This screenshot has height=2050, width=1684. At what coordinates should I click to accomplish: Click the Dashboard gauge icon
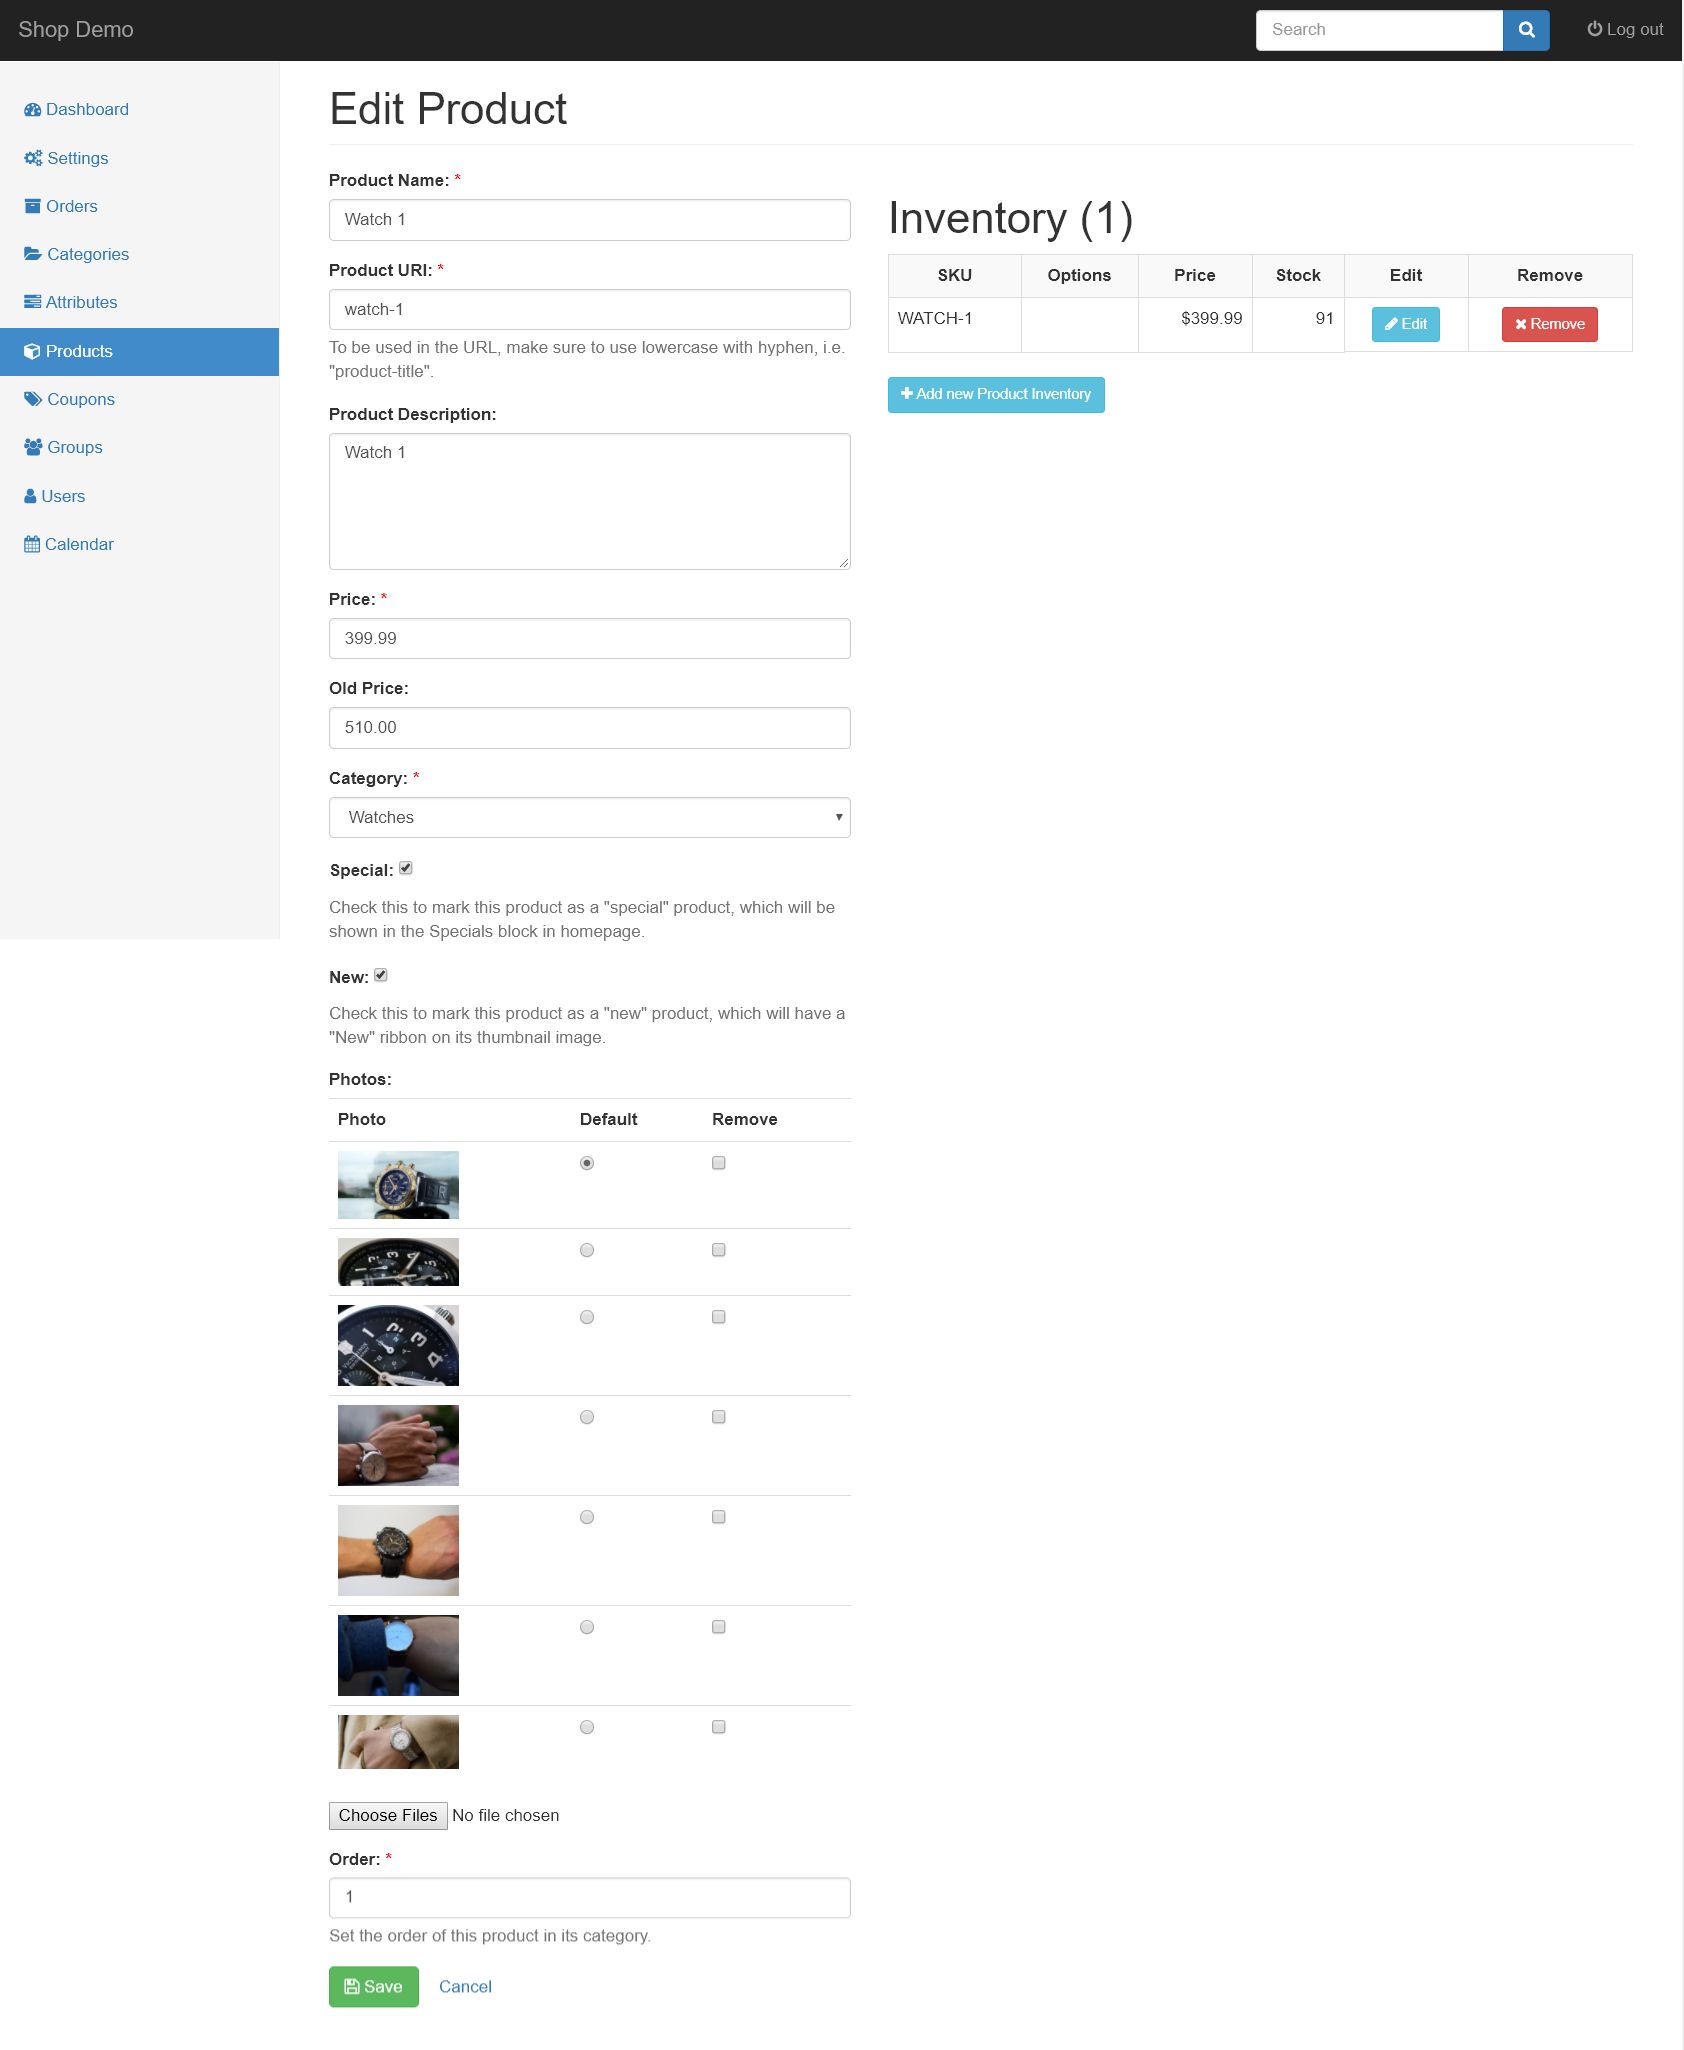[x=32, y=110]
